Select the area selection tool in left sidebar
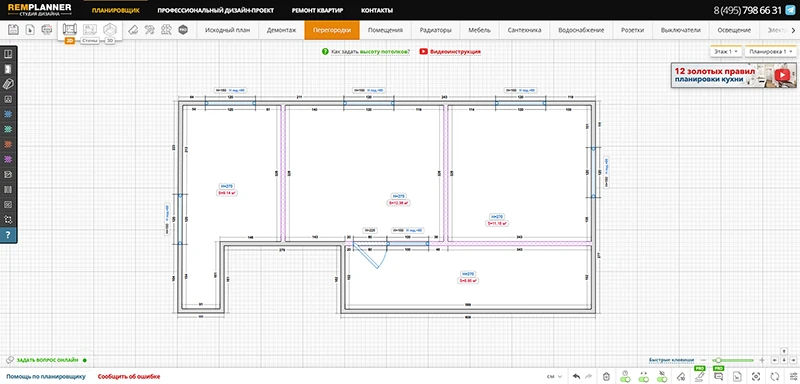800x384 pixels. [x=8, y=220]
